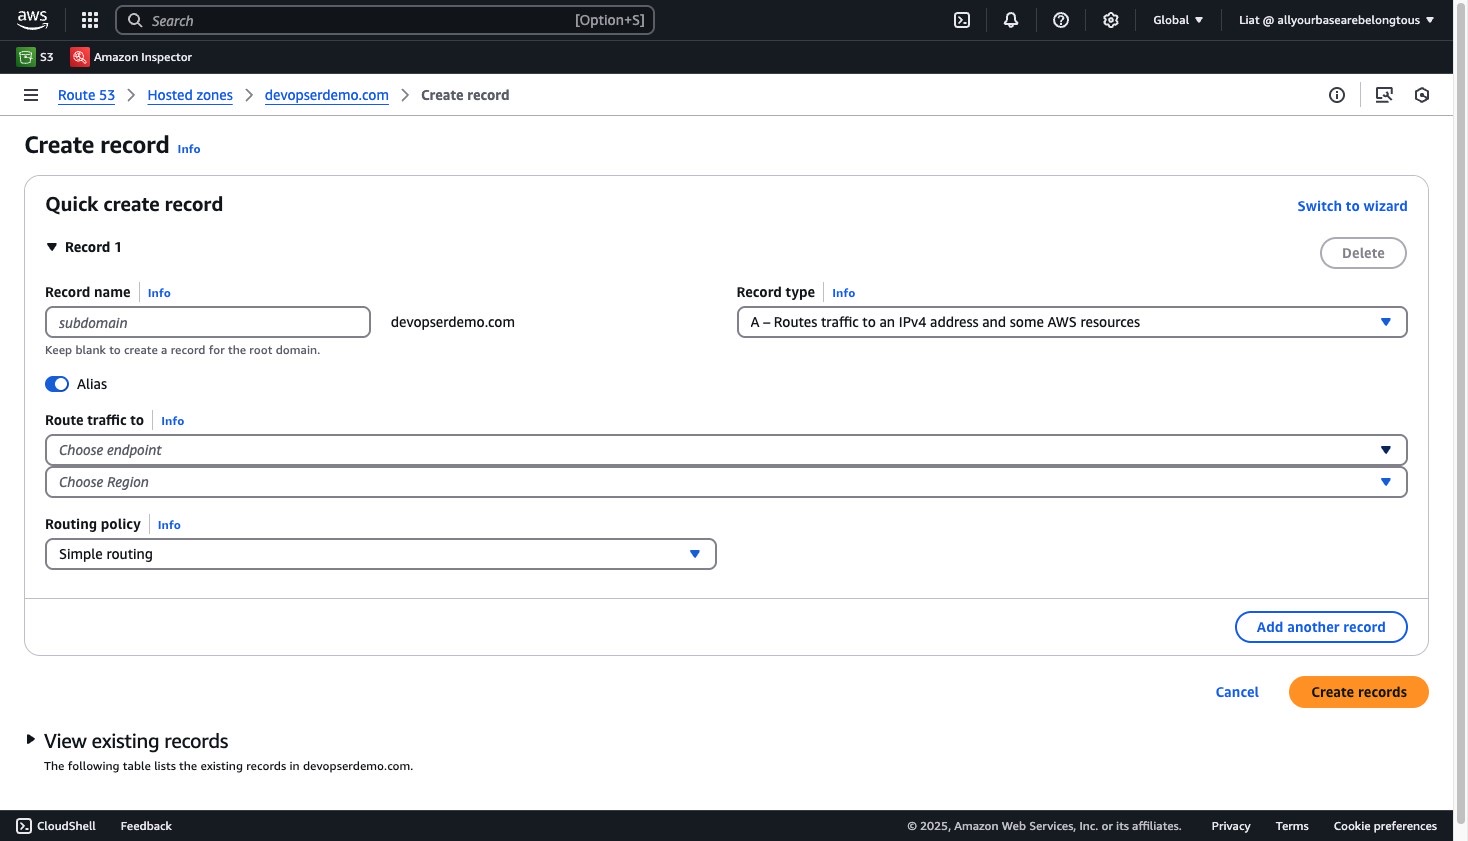Viewport: 1468px width, 841px height.
Task: Open the Amazon Inspector shortcut
Action: coord(131,57)
